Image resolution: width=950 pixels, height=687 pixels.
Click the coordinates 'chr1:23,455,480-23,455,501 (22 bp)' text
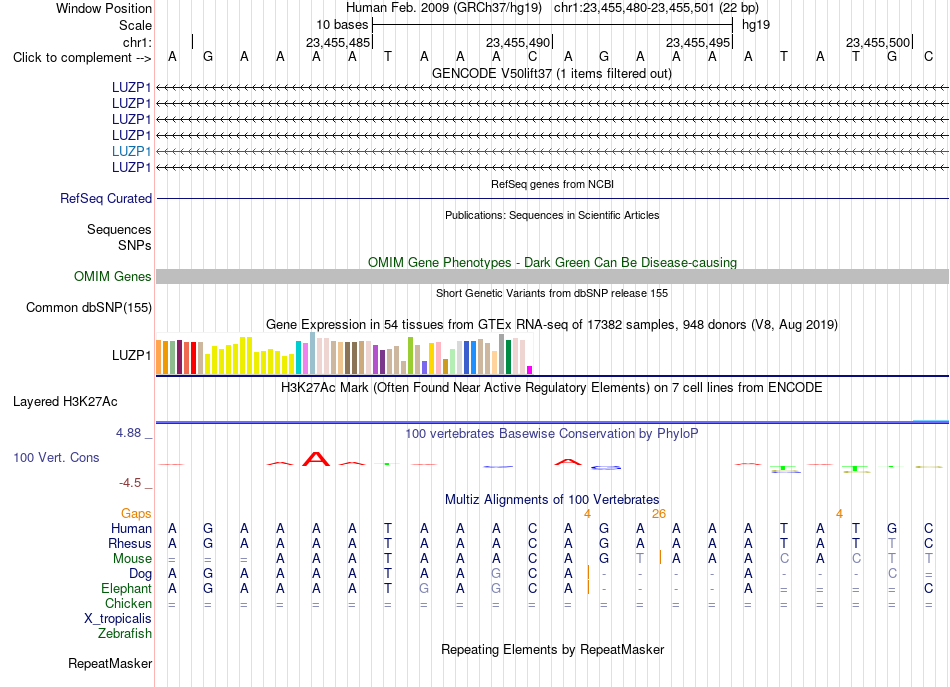[x=656, y=8]
